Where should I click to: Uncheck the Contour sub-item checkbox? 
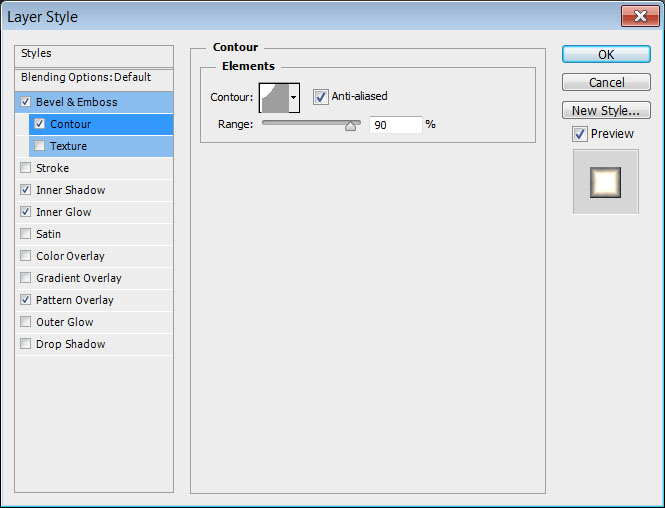click(39, 124)
